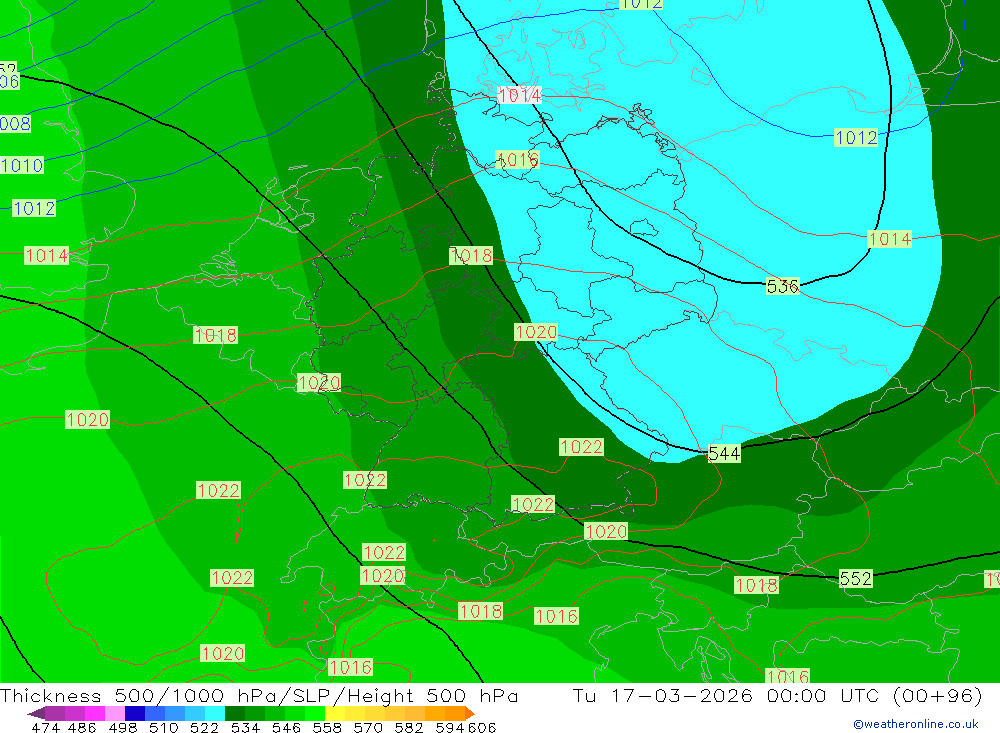This screenshot has height=733, width=1000.
Task: Click the legend value 606
Action: pyautogui.click(x=481, y=727)
